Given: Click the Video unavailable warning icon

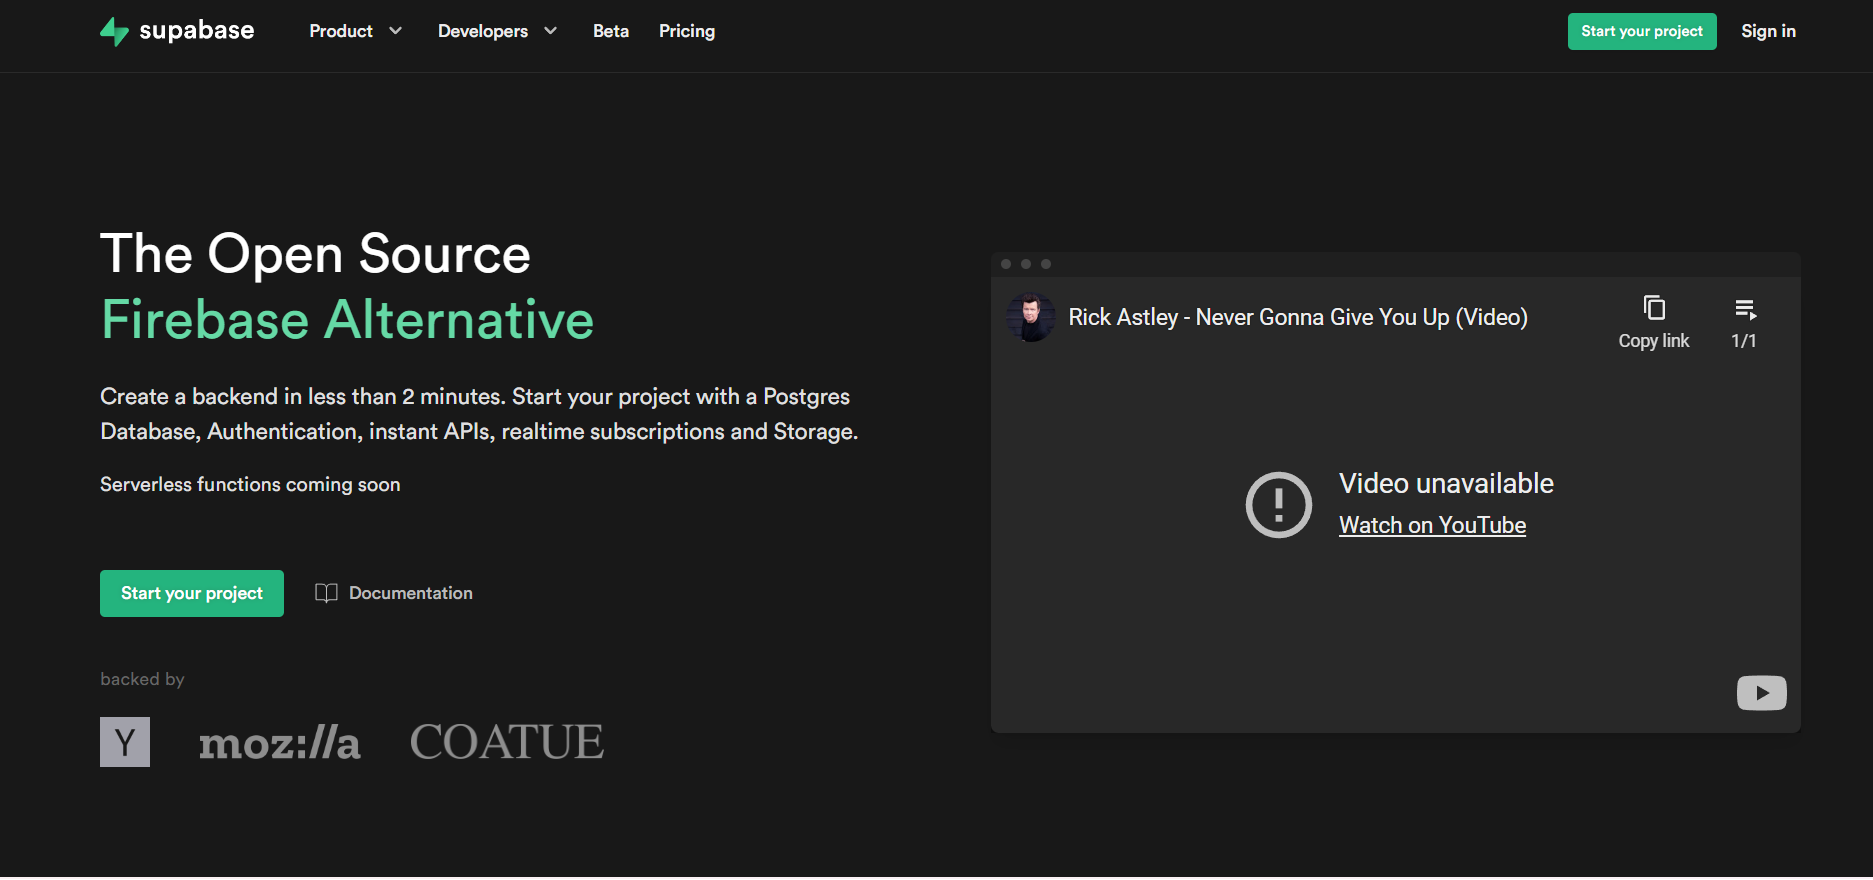Looking at the screenshot, I should 1278,505.
